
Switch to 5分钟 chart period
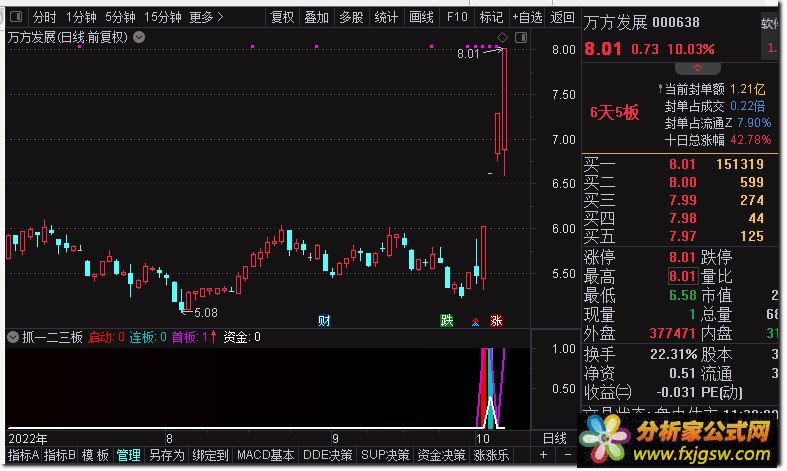[120, 18]
